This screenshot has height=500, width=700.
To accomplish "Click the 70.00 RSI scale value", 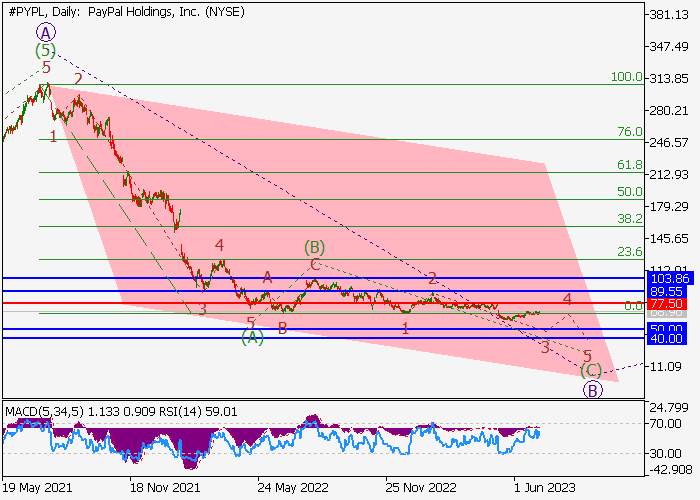I will [x=665, y=423].
